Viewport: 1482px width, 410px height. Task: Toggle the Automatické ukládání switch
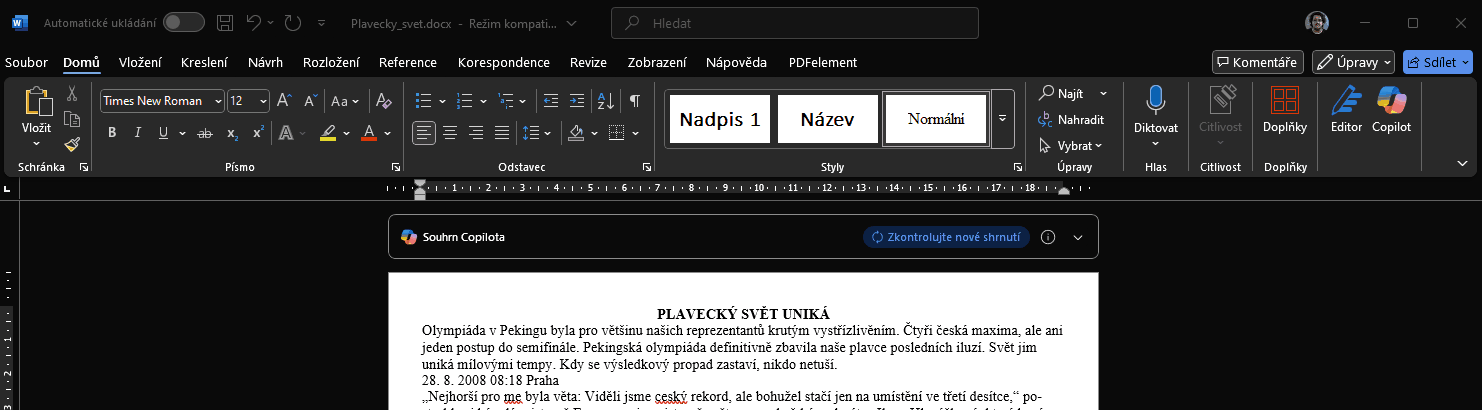click(x=183, y=22)
